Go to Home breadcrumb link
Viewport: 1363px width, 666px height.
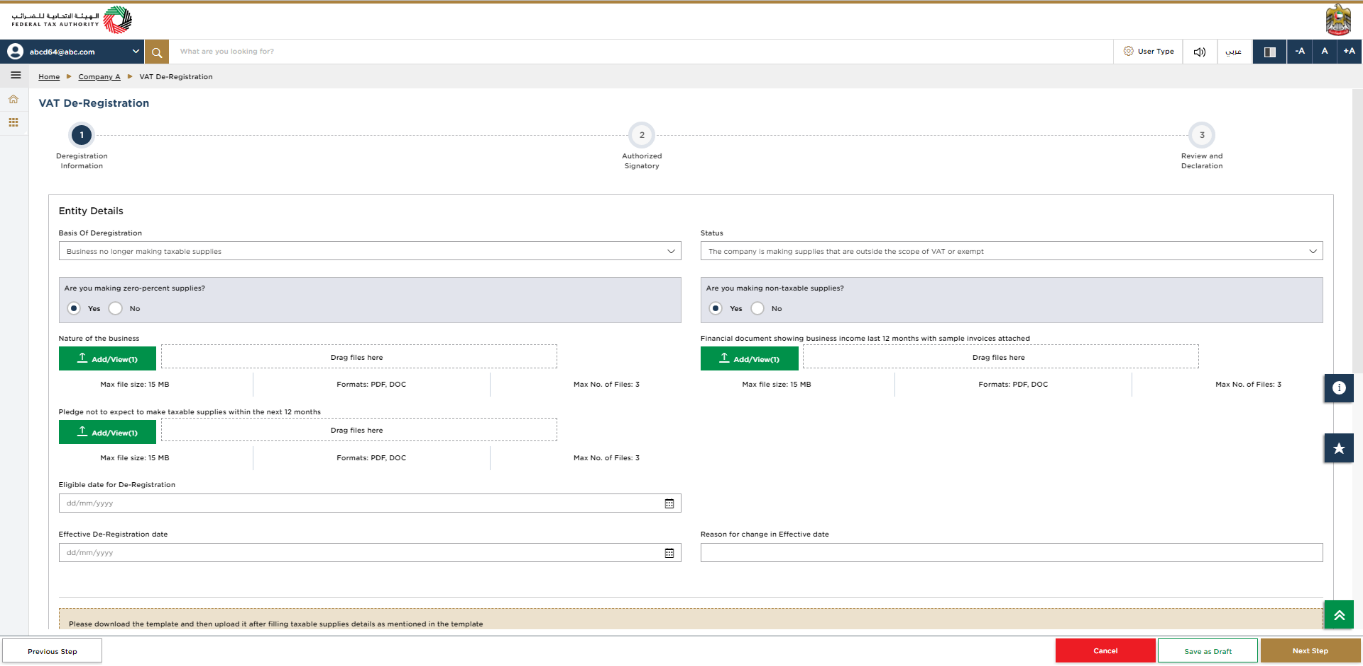coord(49,77)
